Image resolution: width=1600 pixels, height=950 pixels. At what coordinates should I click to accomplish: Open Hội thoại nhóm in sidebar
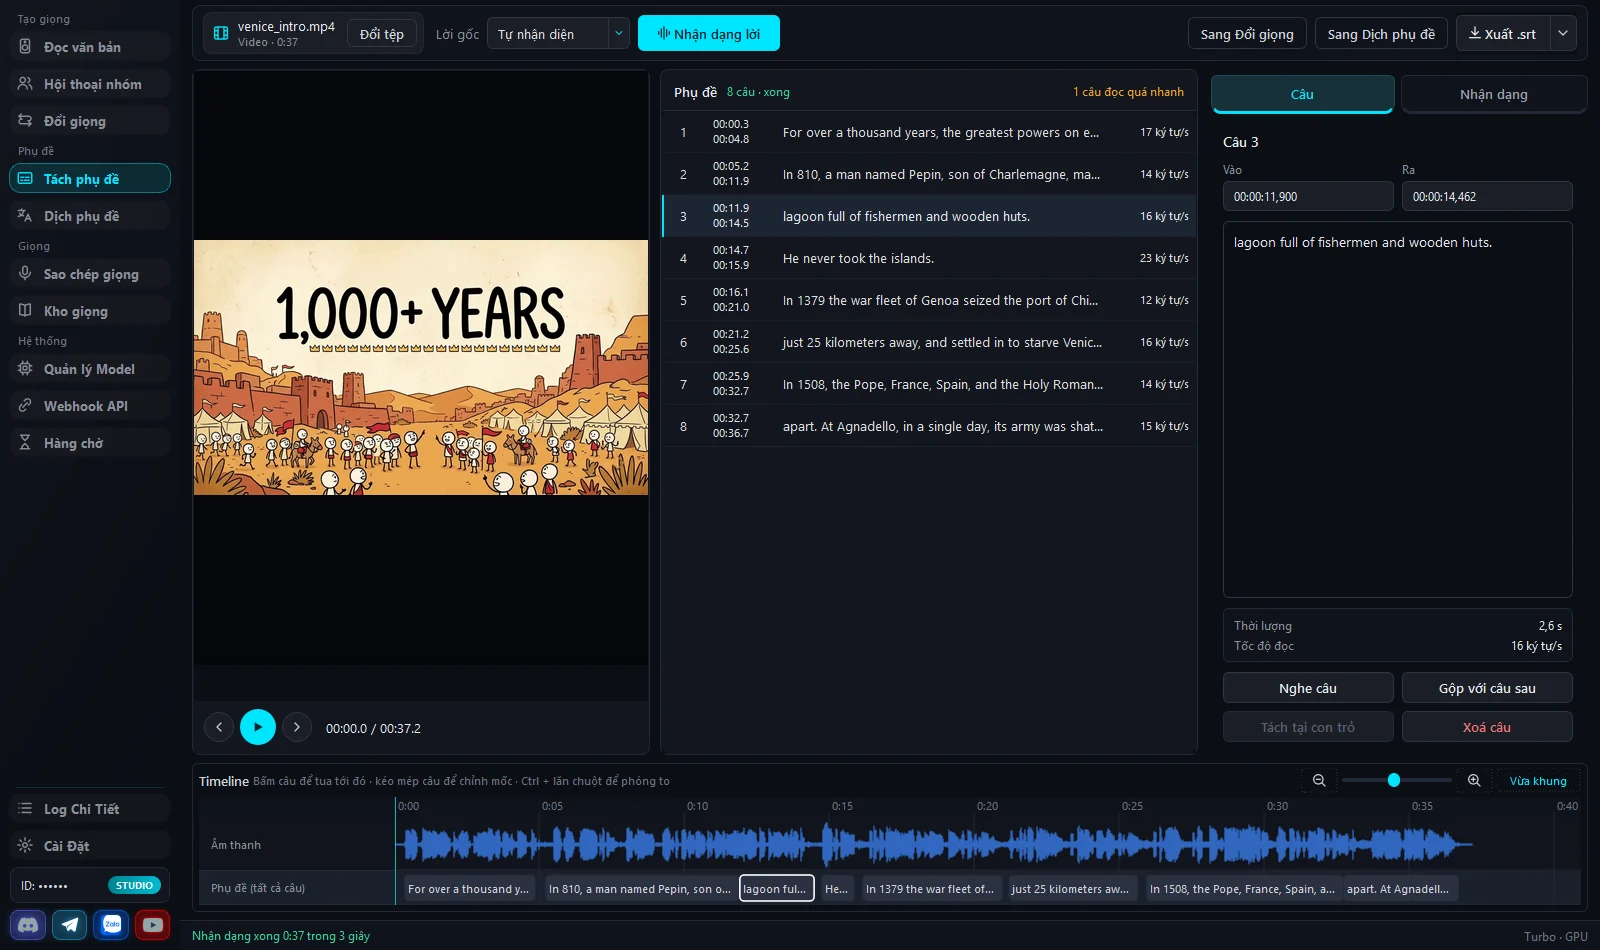[90, 84]
